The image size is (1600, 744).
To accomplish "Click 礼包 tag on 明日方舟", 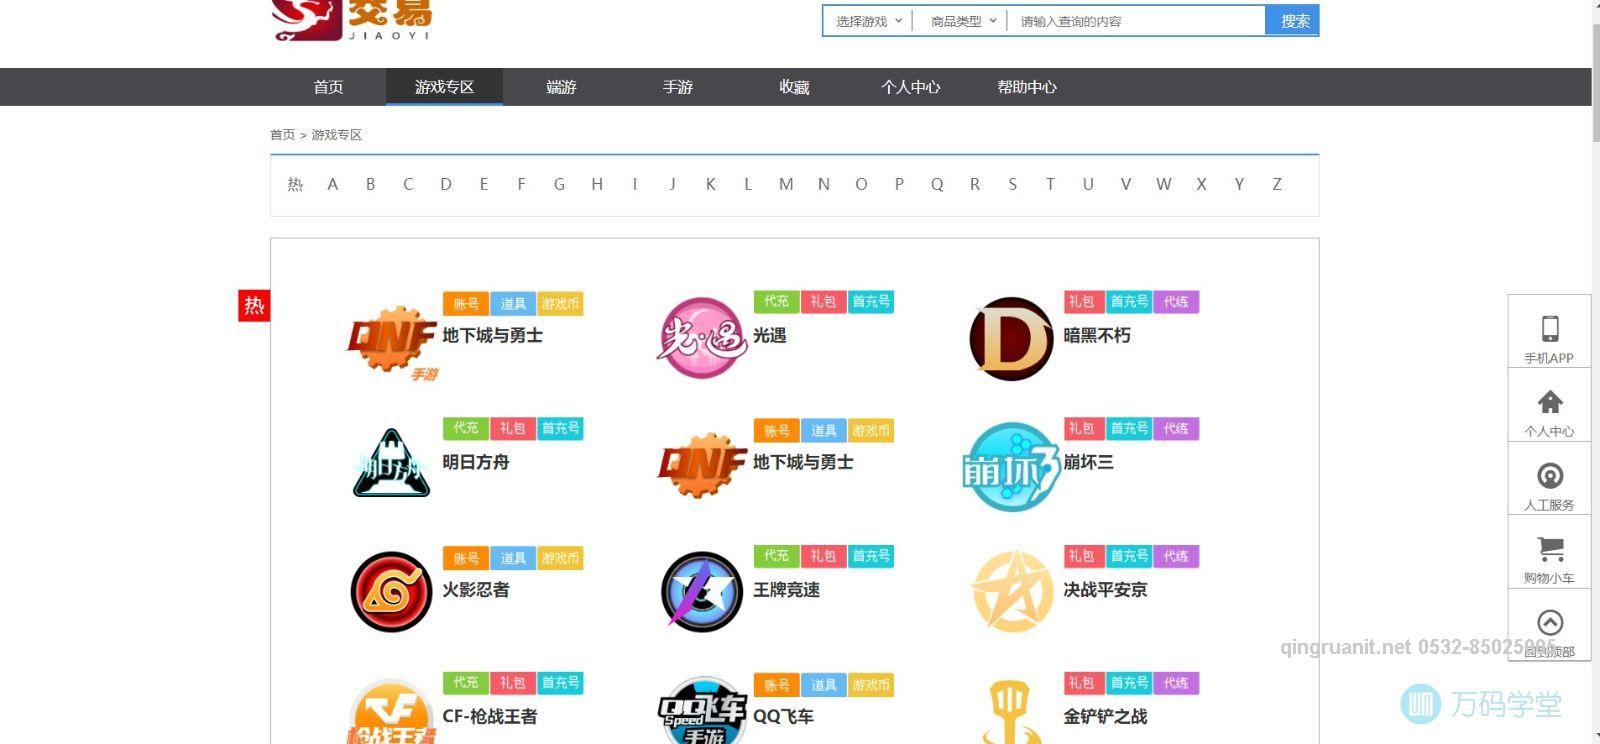I will [513, 428].
